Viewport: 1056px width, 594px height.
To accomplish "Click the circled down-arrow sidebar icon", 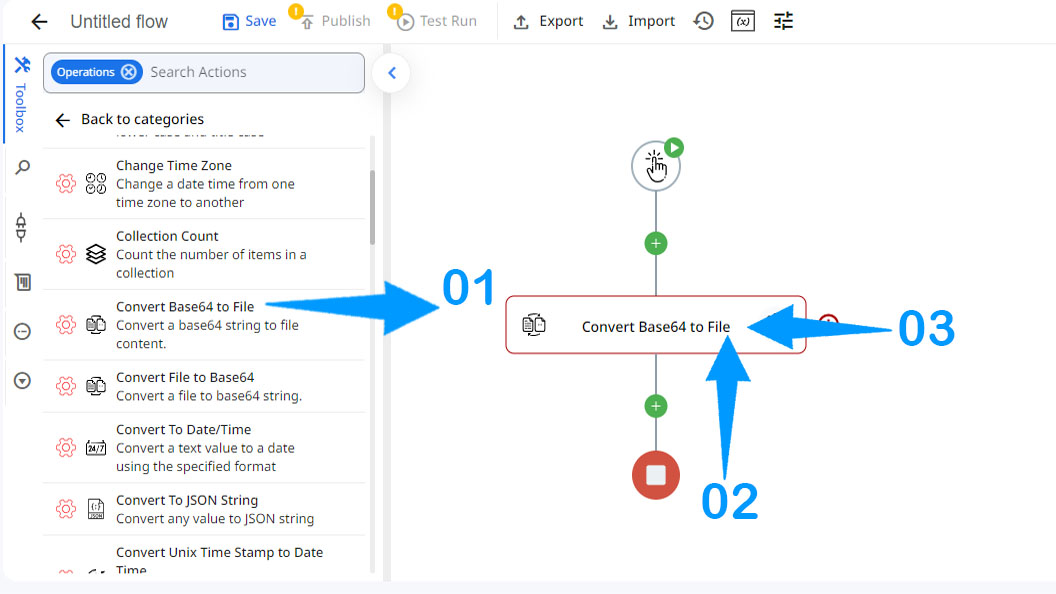I will click(x=22, y=381).
